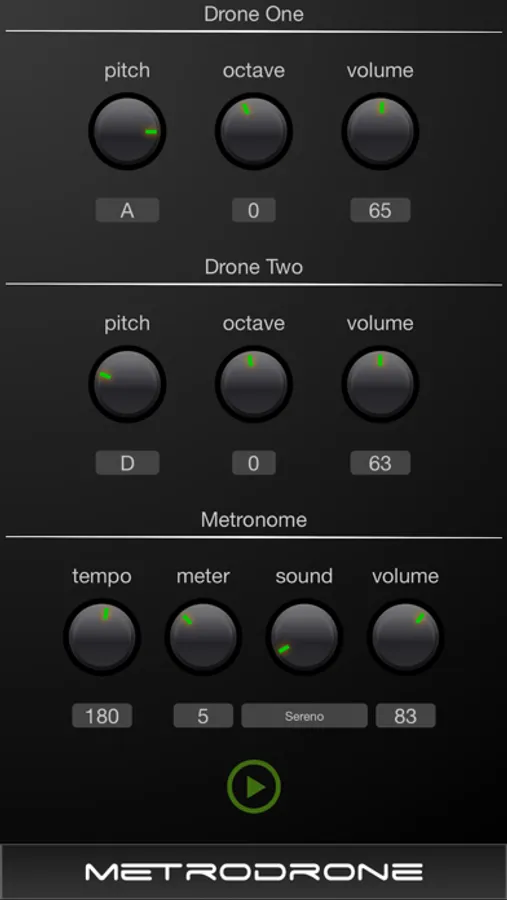
Task: Select the tempo value field showing 180
Action: coord(102,716)
